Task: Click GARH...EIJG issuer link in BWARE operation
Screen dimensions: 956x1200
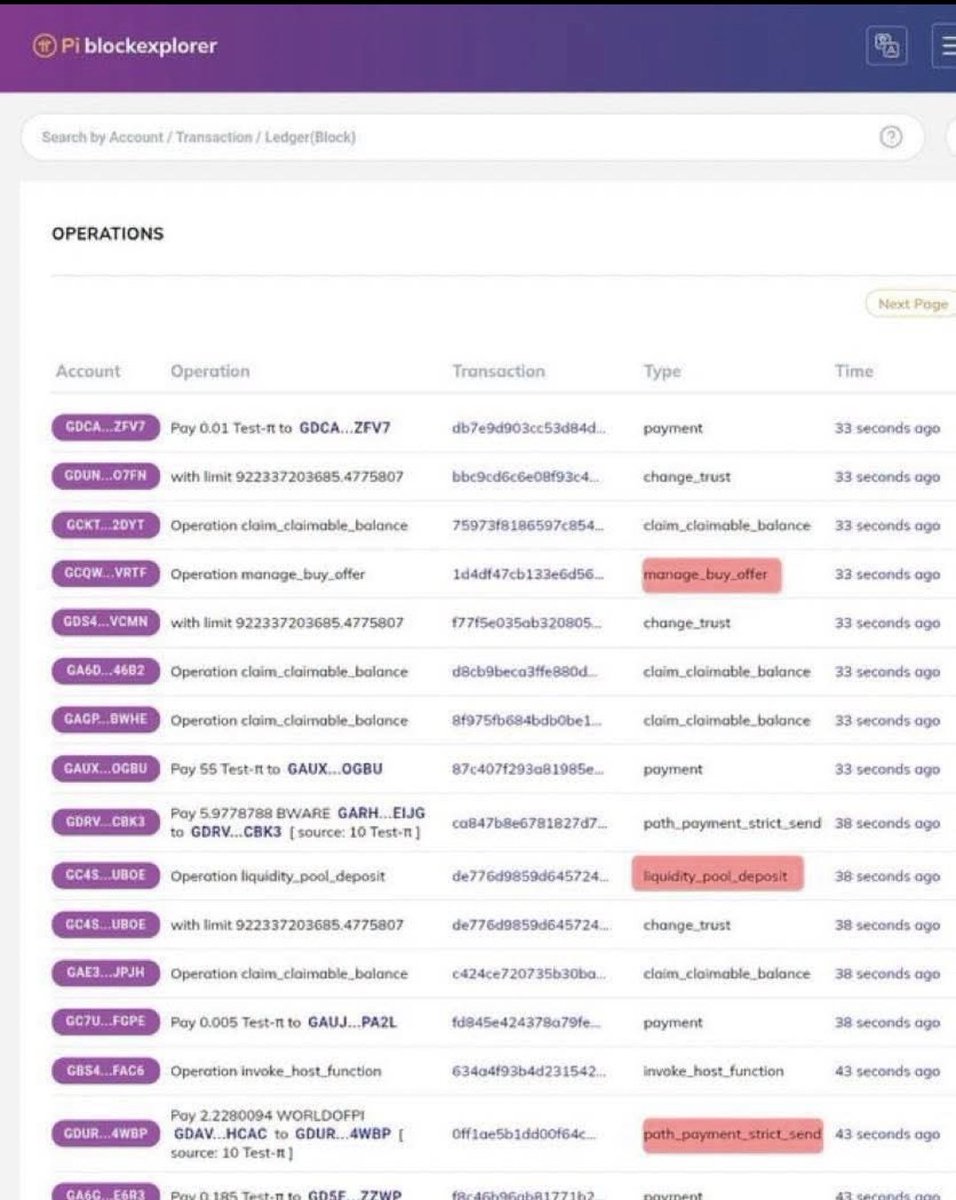Action: tap(381, 815)
